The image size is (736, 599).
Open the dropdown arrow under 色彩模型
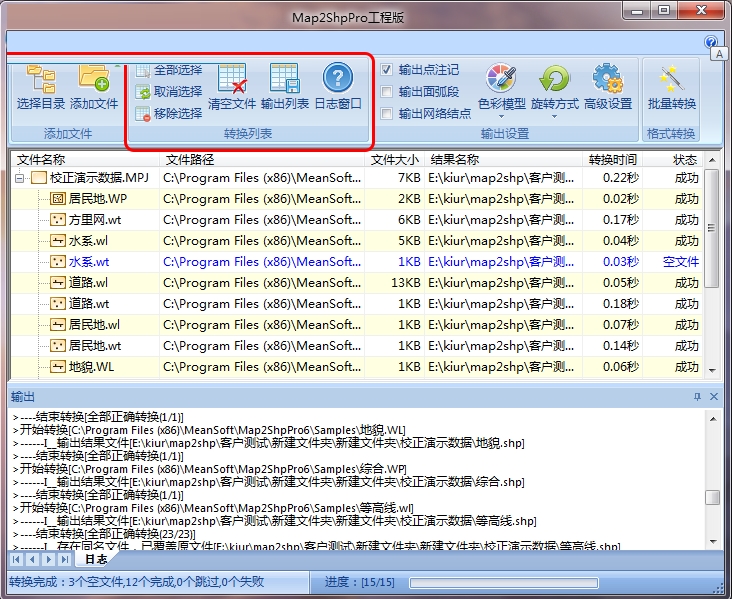coord(501,116)
